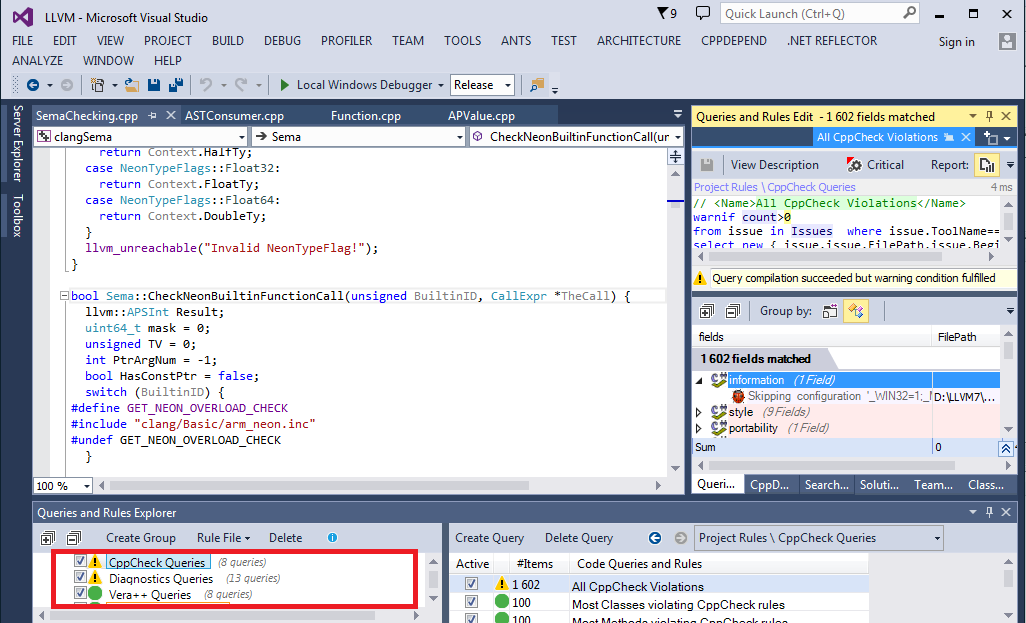
Task: Click the blue back arrow beside Delete Query
Action: pos(654,538)
